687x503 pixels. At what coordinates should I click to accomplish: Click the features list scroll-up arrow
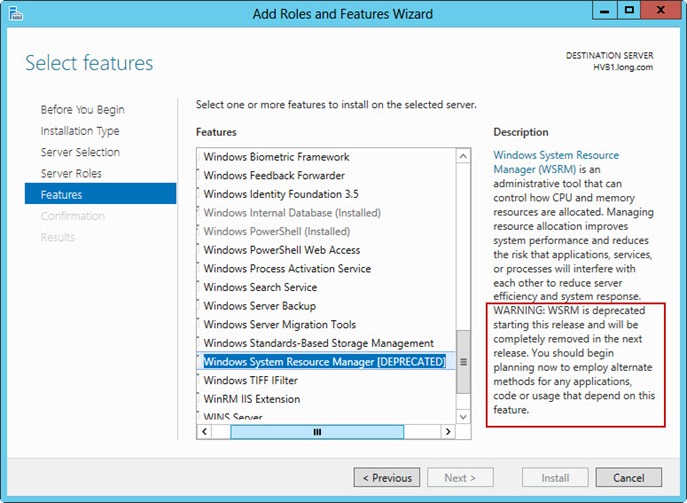pos(463,156)
